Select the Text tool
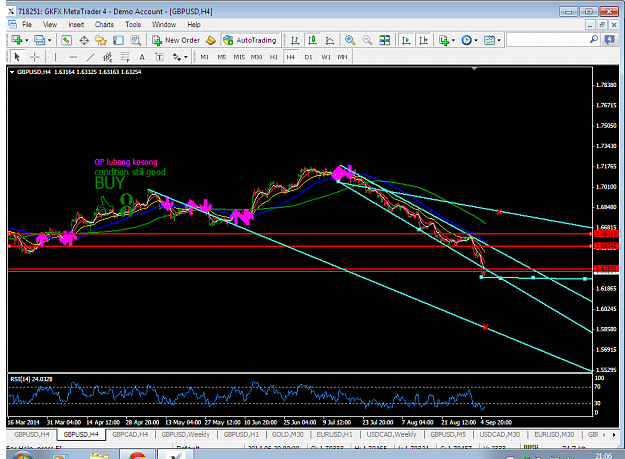This screenshot has width=625, height=459. coord(142,57)
